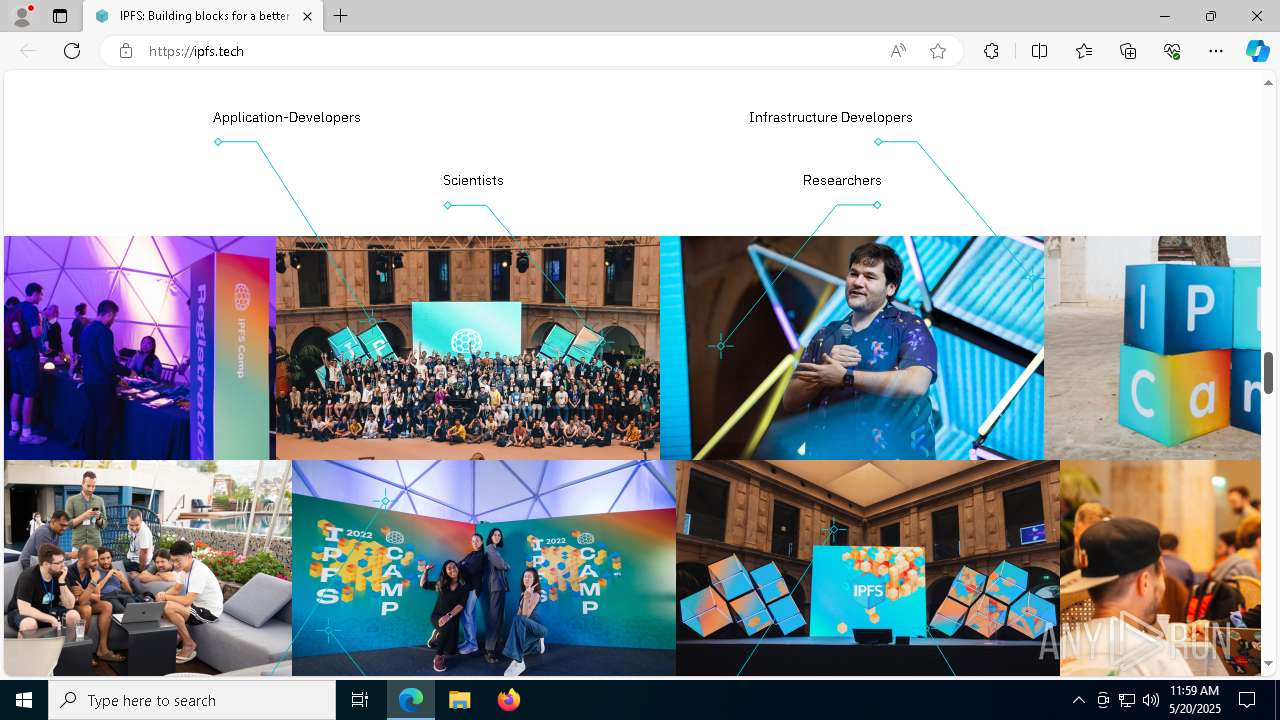Open the volume tray icon
1280x720 pixels.
[1151, 700]
